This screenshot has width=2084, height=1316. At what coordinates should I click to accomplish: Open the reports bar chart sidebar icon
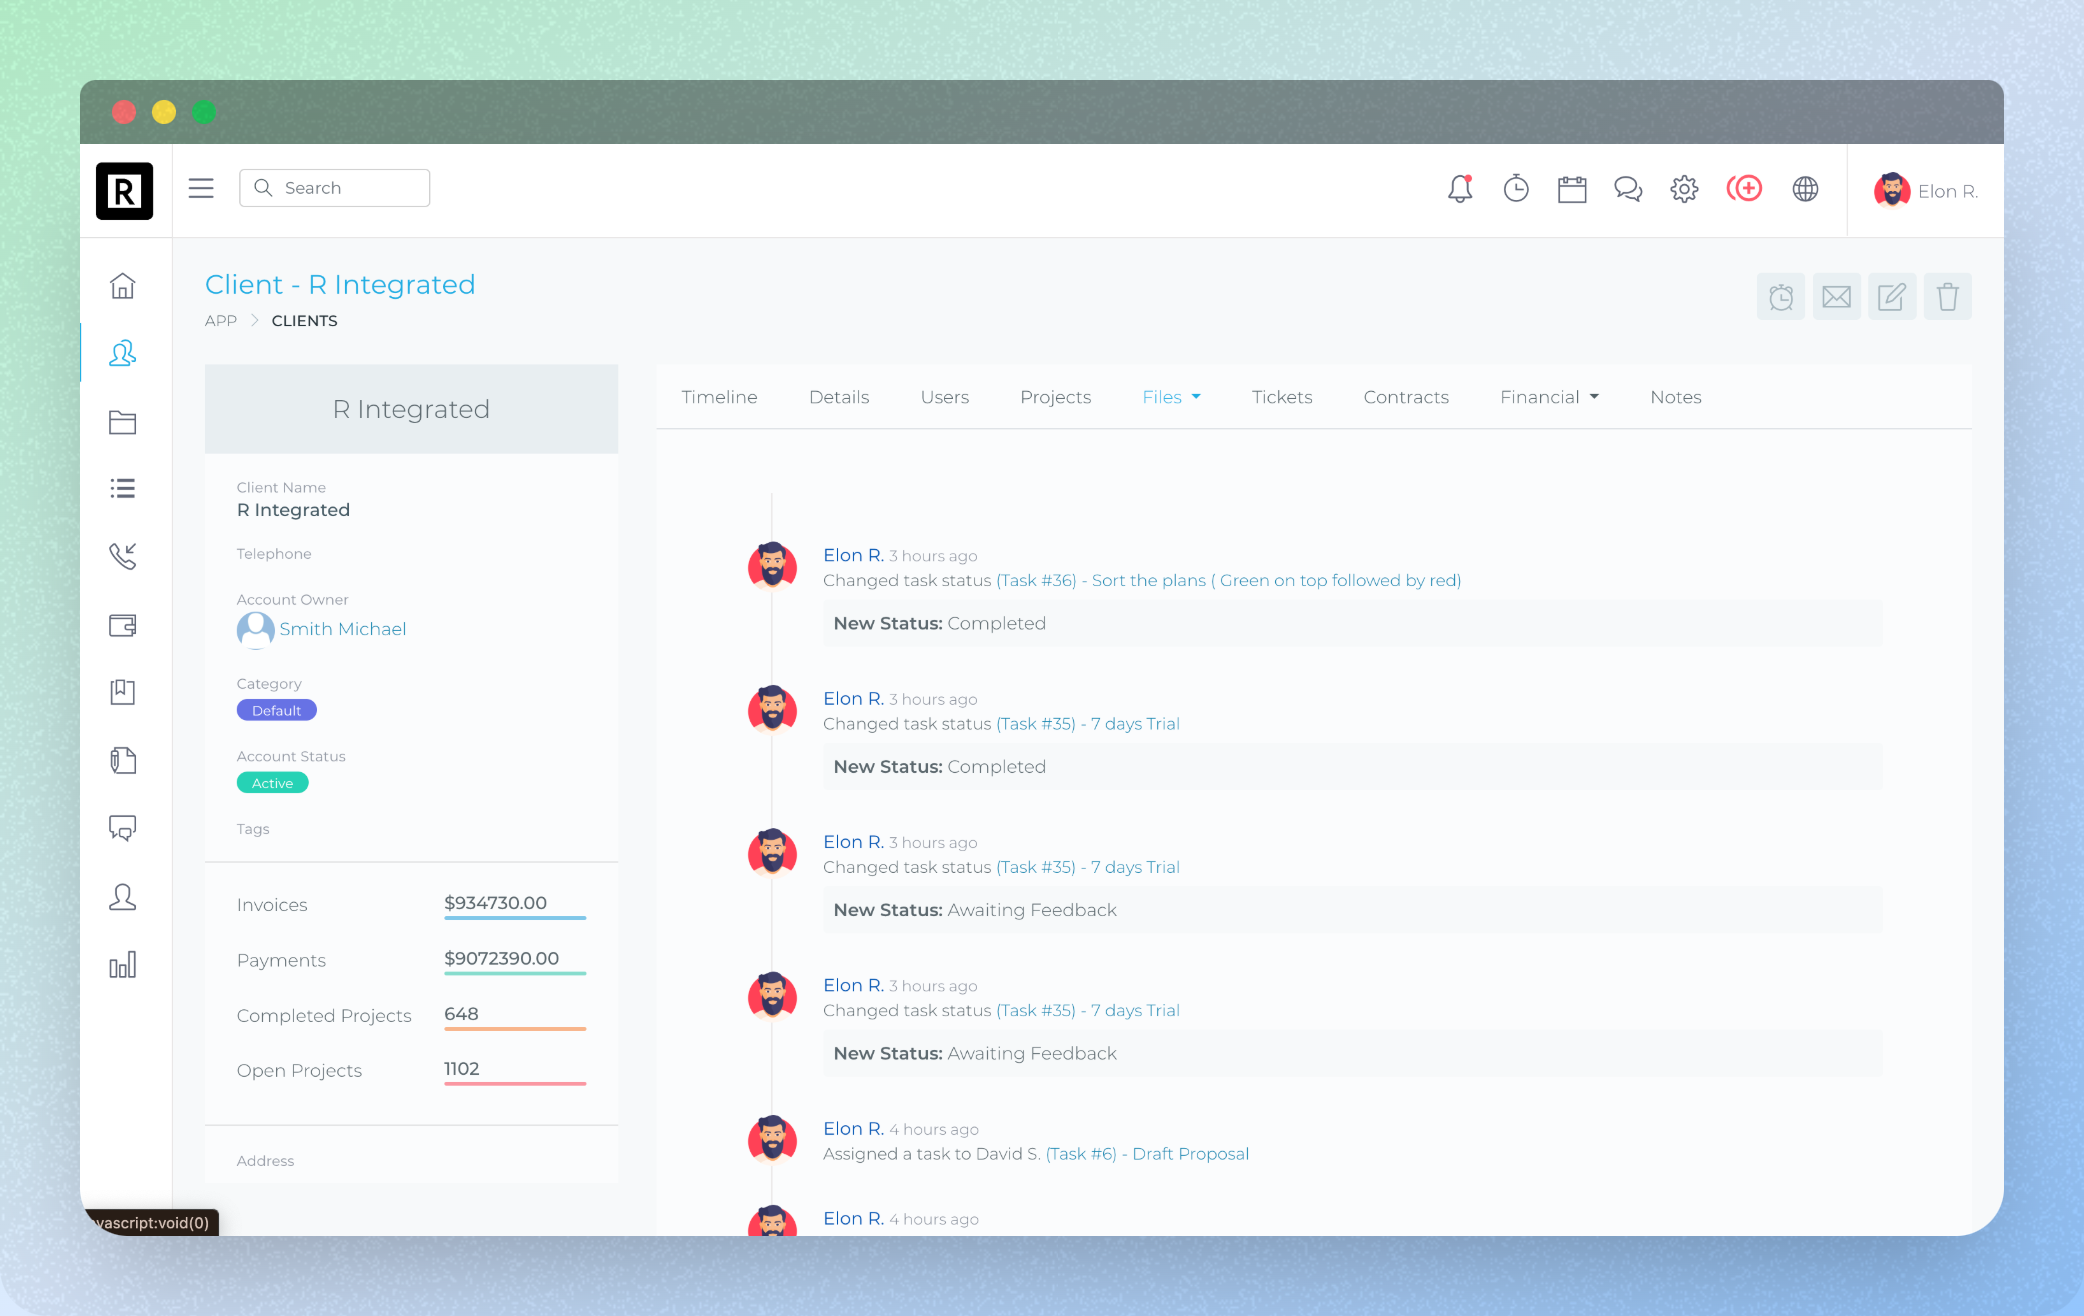[x=122, y=965]
